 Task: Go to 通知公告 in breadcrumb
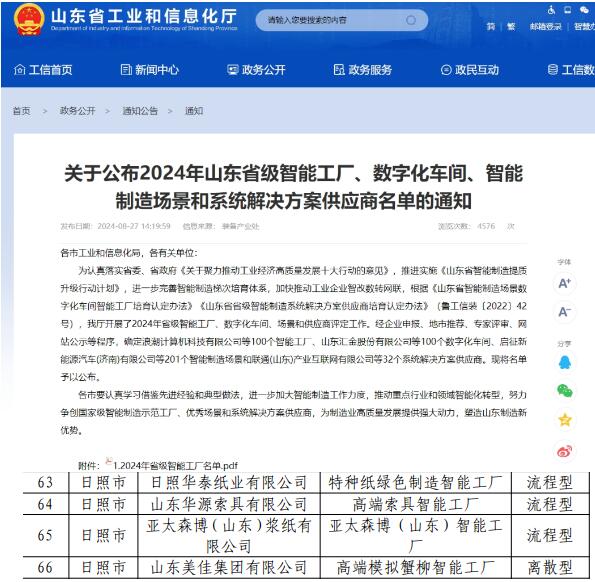(x=140, y=111)
